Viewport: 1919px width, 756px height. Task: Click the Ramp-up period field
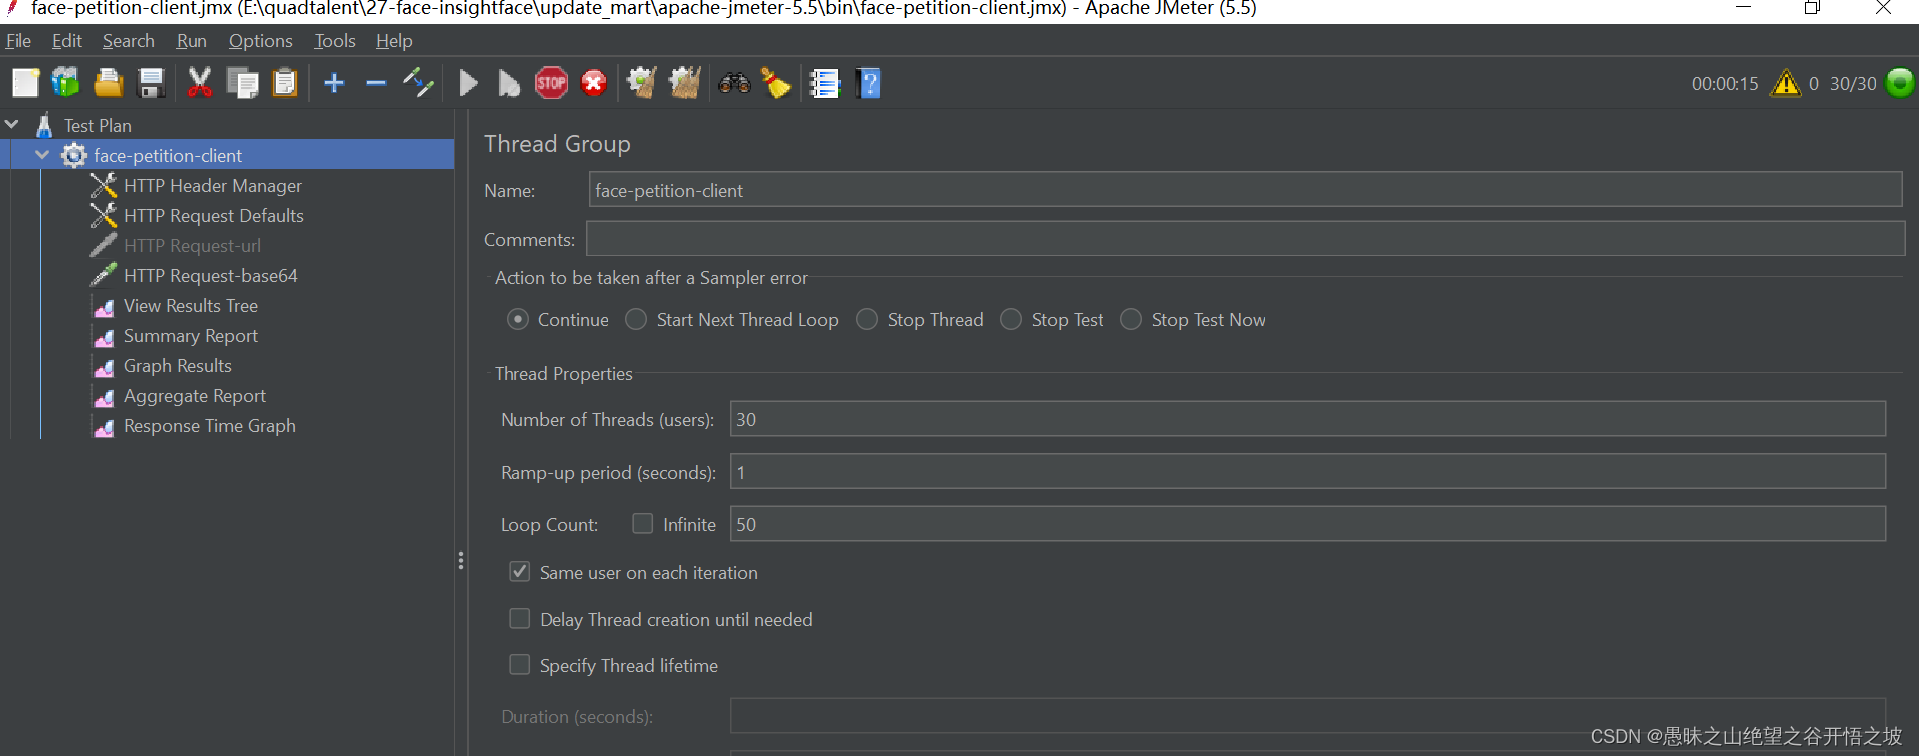(x=1308, y=472)
